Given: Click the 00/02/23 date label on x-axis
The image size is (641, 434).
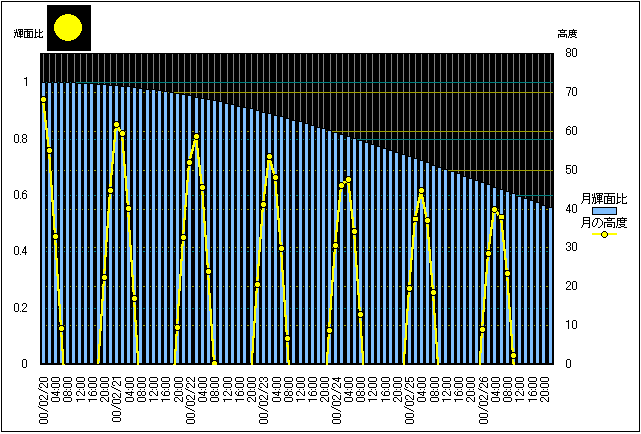Looking at the screenshot, I should point(264,396).
